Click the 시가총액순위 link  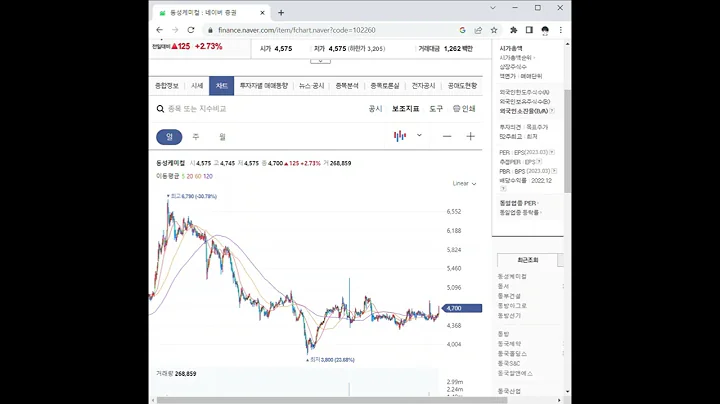516,58
